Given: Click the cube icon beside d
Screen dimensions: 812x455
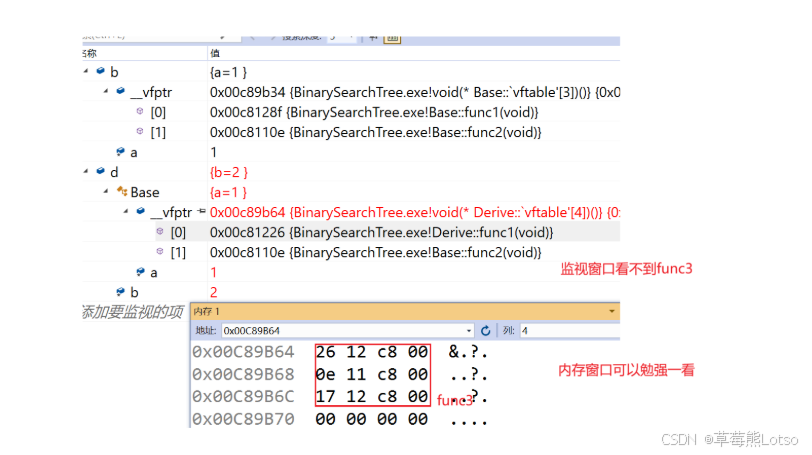Looking at the screenshot, I should point(100,171).
